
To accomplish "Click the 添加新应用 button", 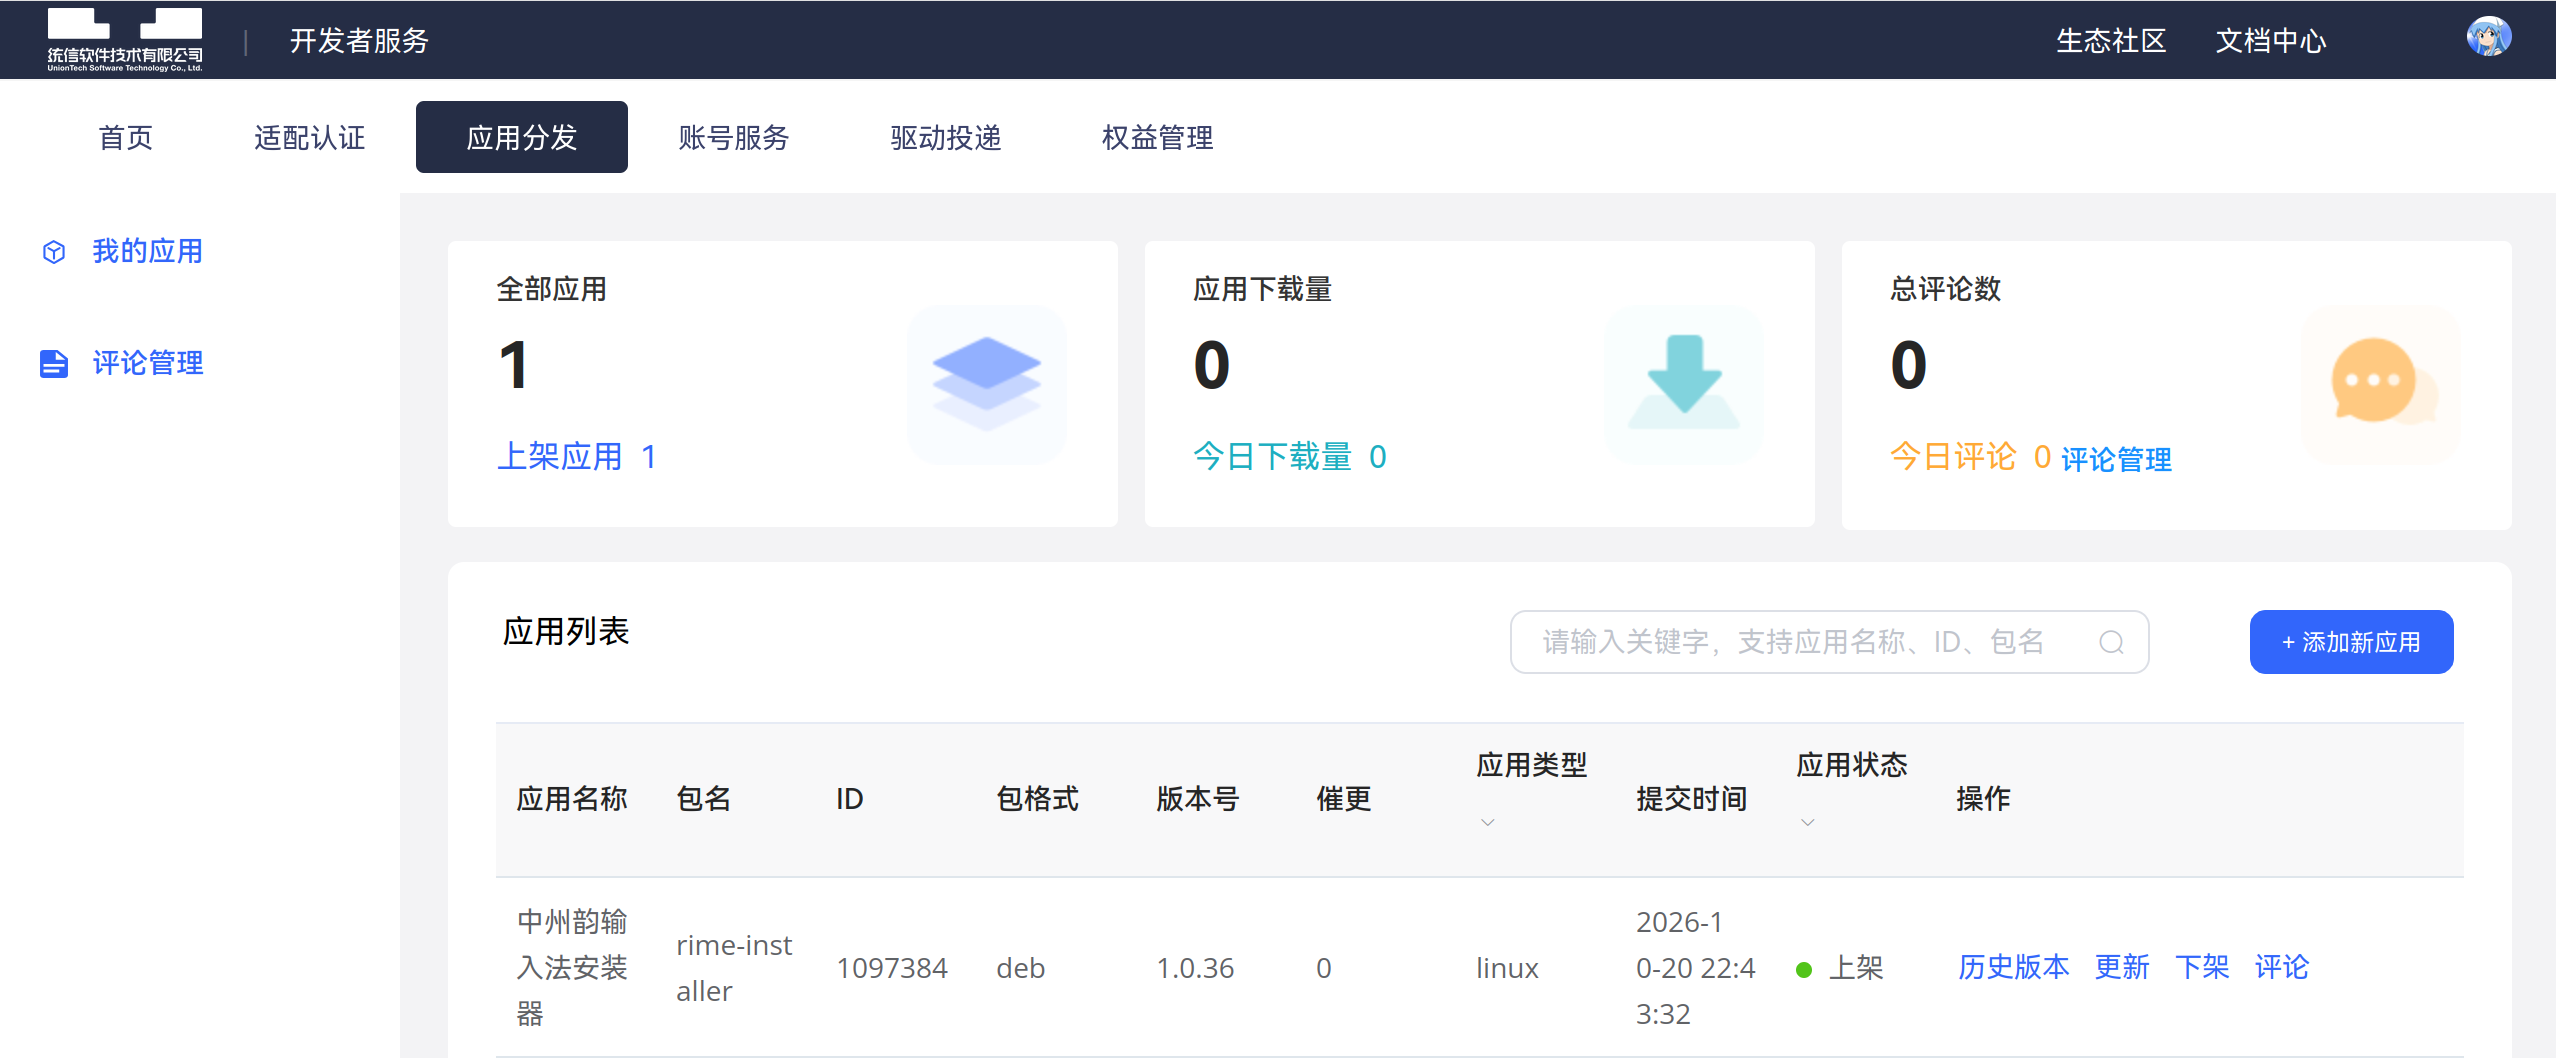I will [2351, 642].
